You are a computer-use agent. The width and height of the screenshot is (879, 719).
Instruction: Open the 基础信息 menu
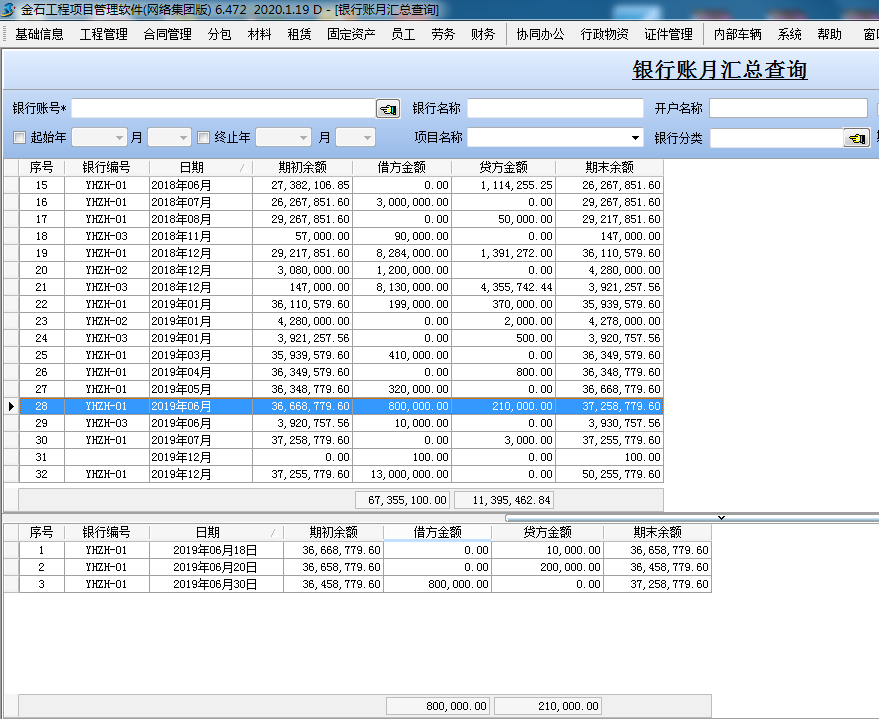38,33
